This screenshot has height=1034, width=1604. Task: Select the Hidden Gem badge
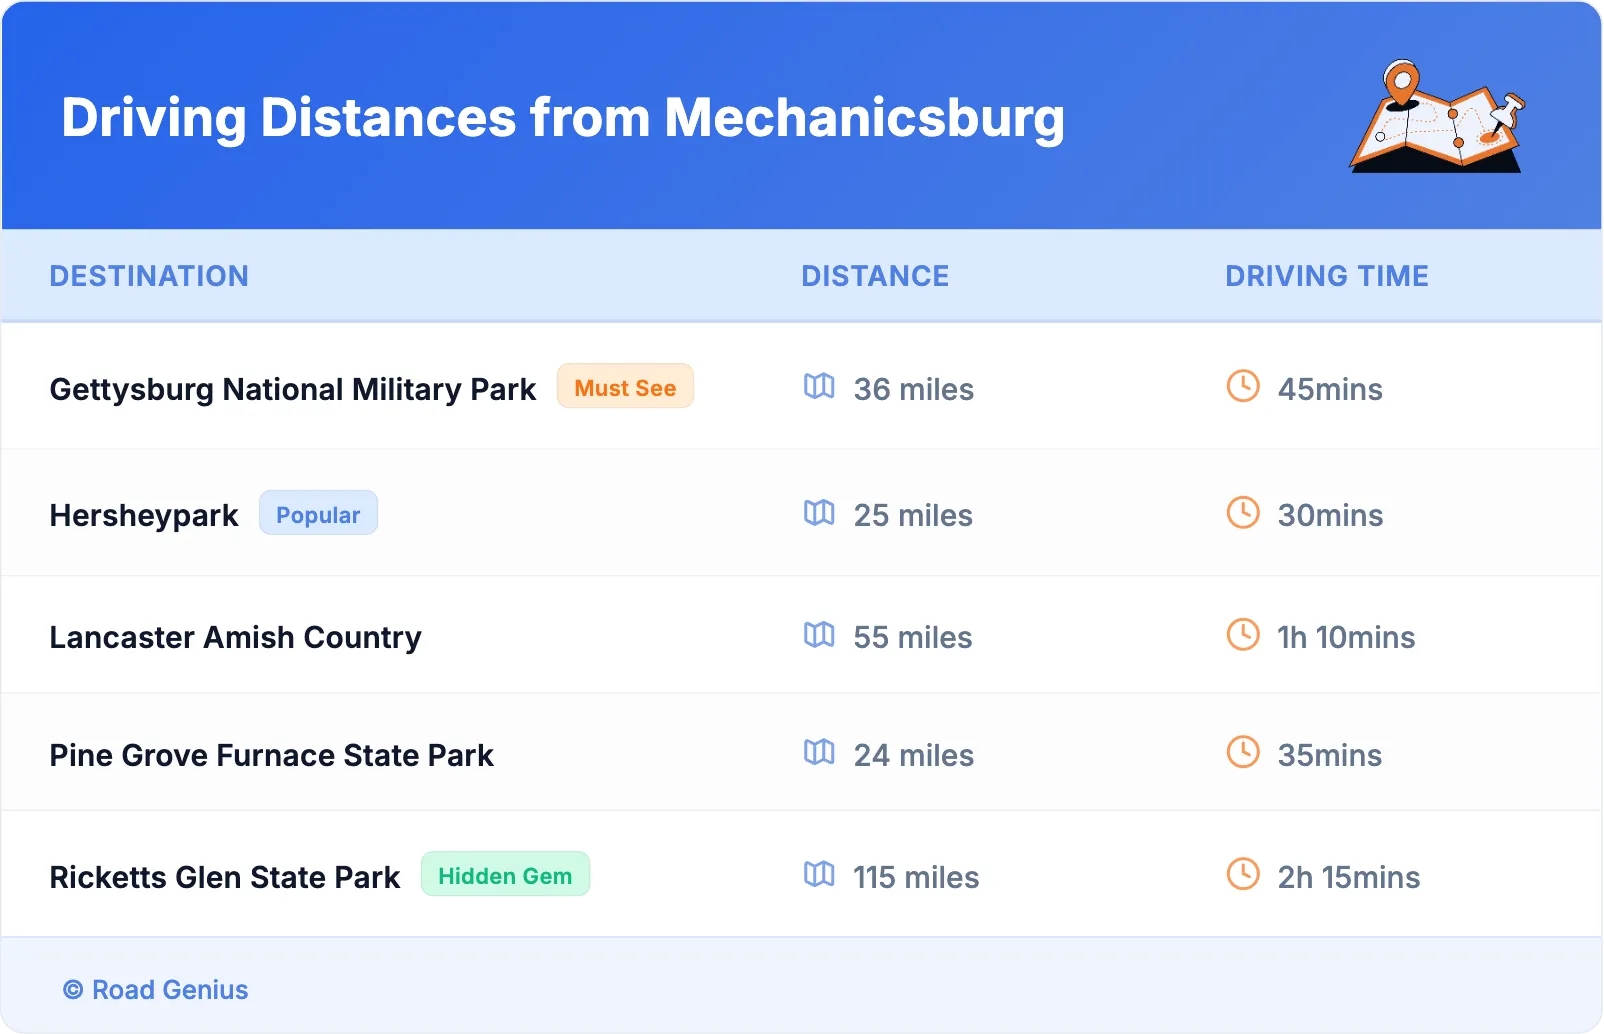pyautogui.click(x=505, y=875)
